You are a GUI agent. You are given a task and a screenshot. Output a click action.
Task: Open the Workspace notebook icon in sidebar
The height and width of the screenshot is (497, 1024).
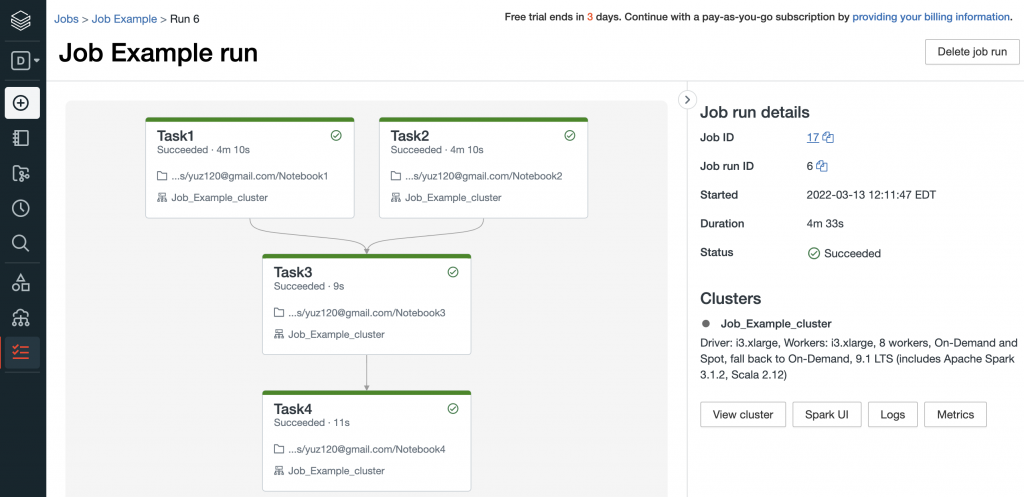[x=21, y=138]
